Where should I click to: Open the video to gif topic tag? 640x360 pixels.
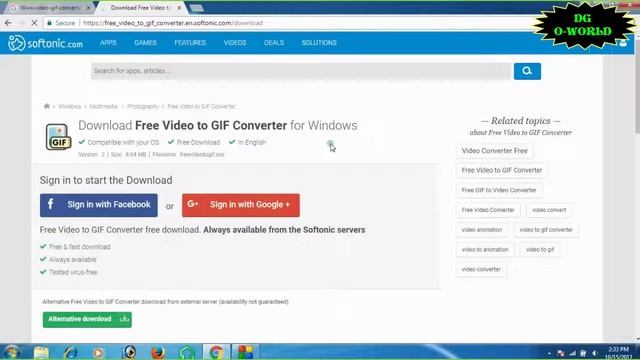pyautogui.click(x=540, y=249)
